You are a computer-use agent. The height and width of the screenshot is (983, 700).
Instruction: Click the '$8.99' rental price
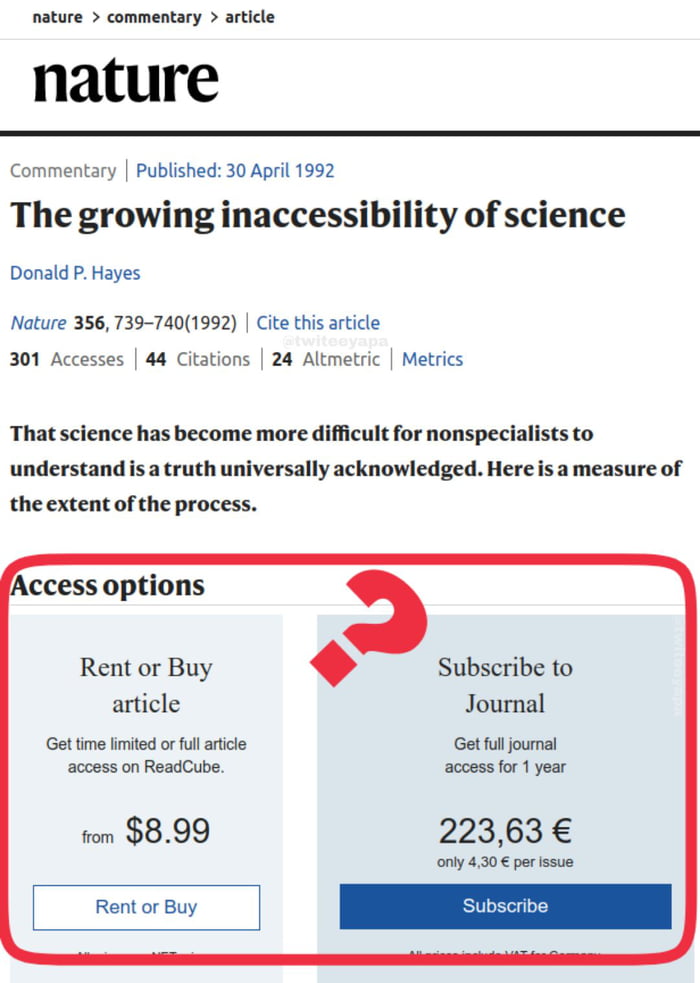click(168, 831)
